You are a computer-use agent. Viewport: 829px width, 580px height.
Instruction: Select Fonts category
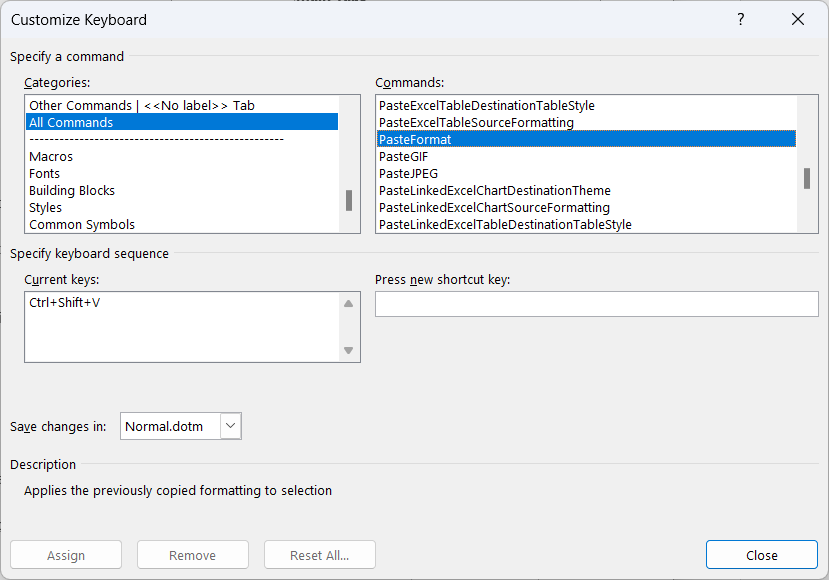tap(45, 174)
